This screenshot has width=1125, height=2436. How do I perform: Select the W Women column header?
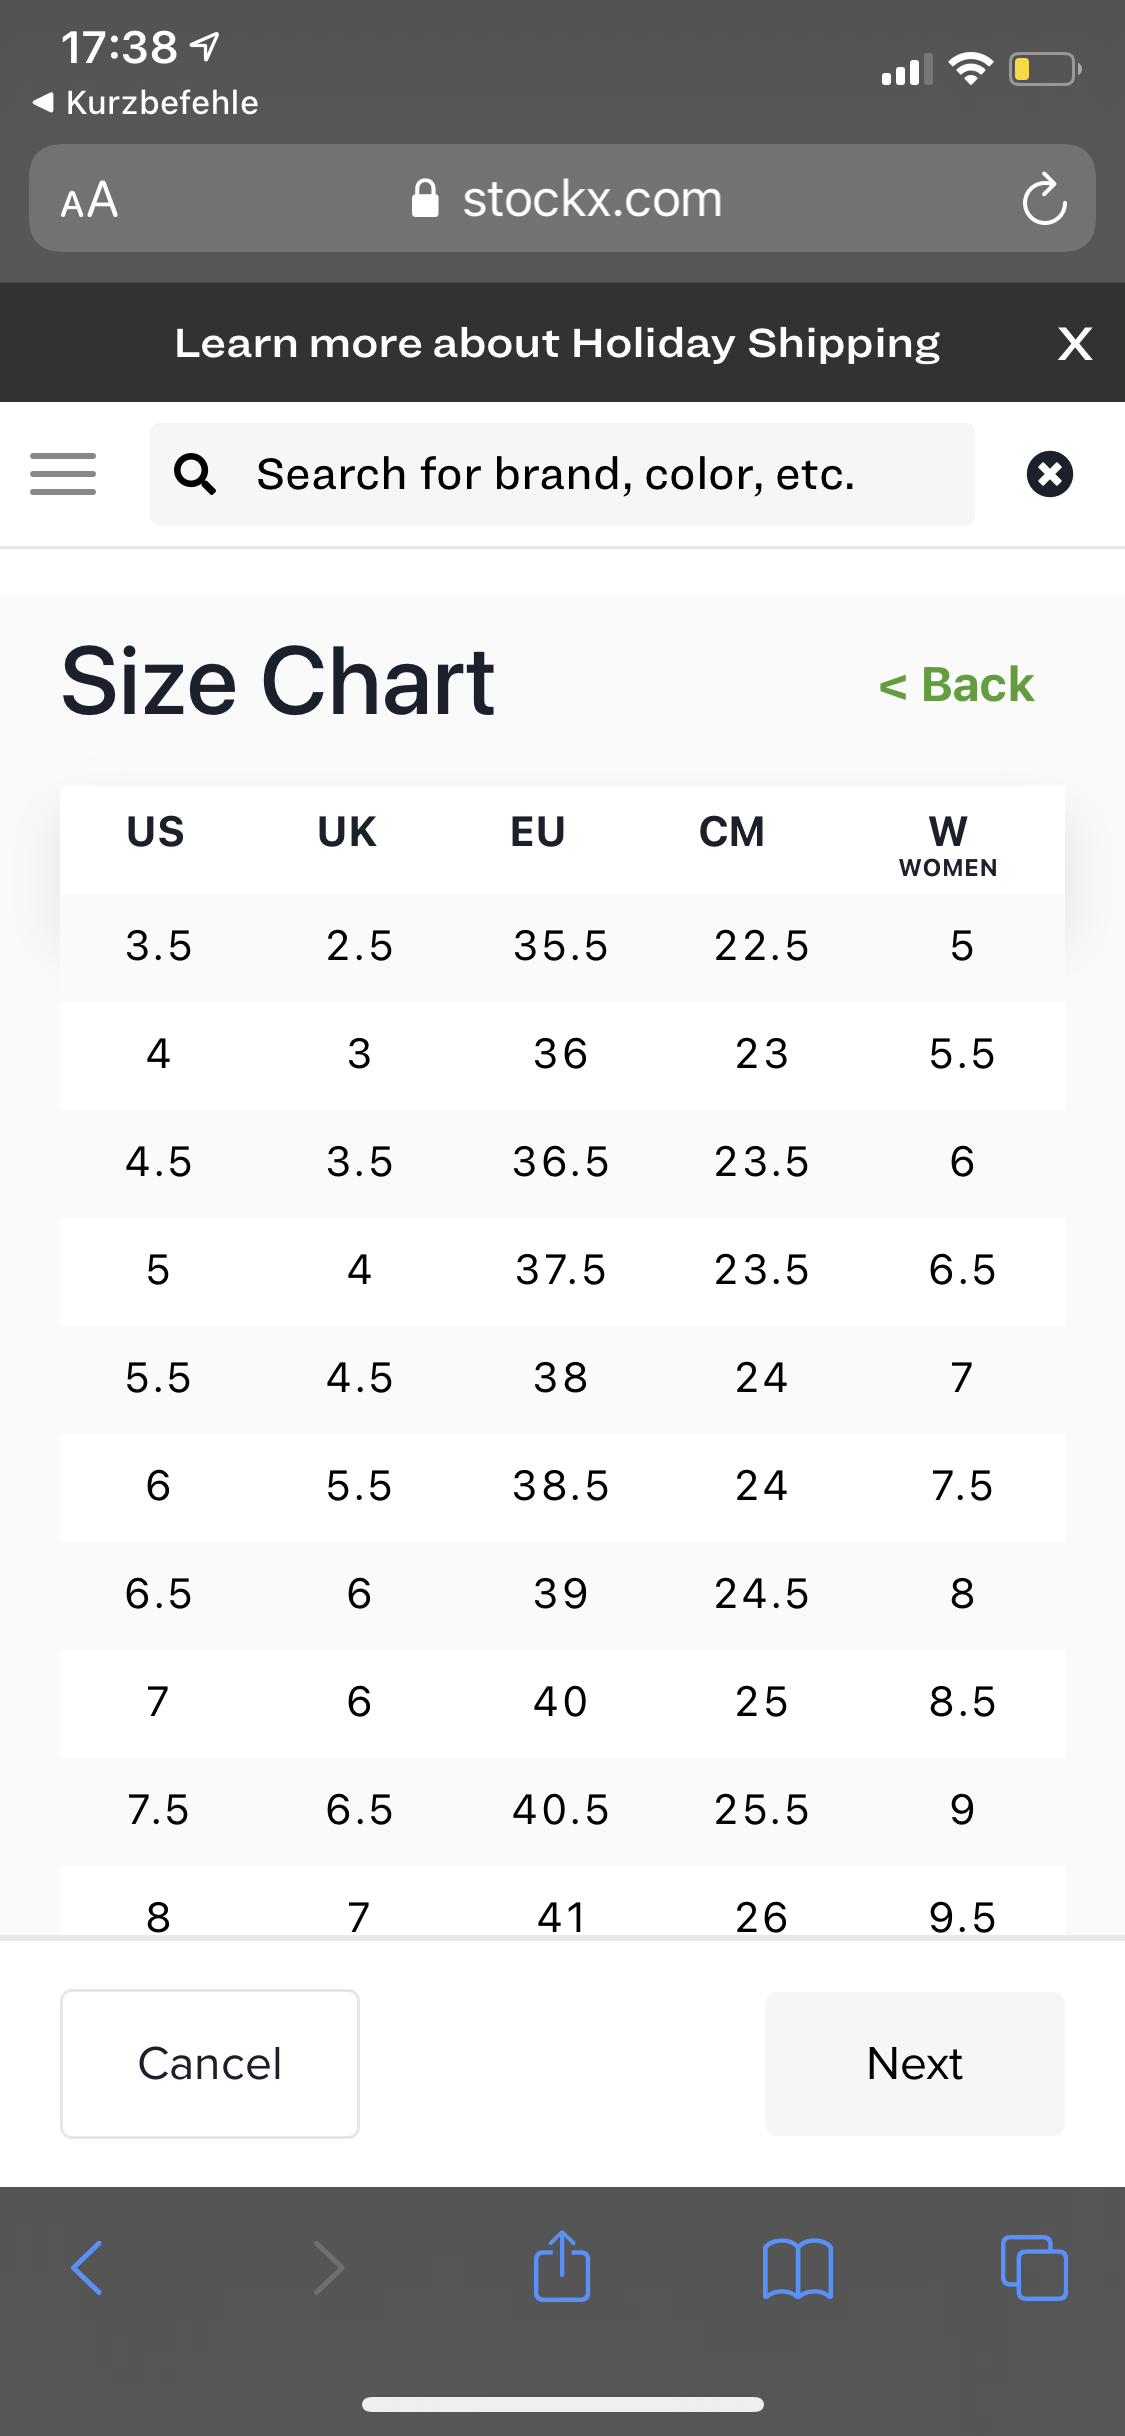click(x=948, y=844)
